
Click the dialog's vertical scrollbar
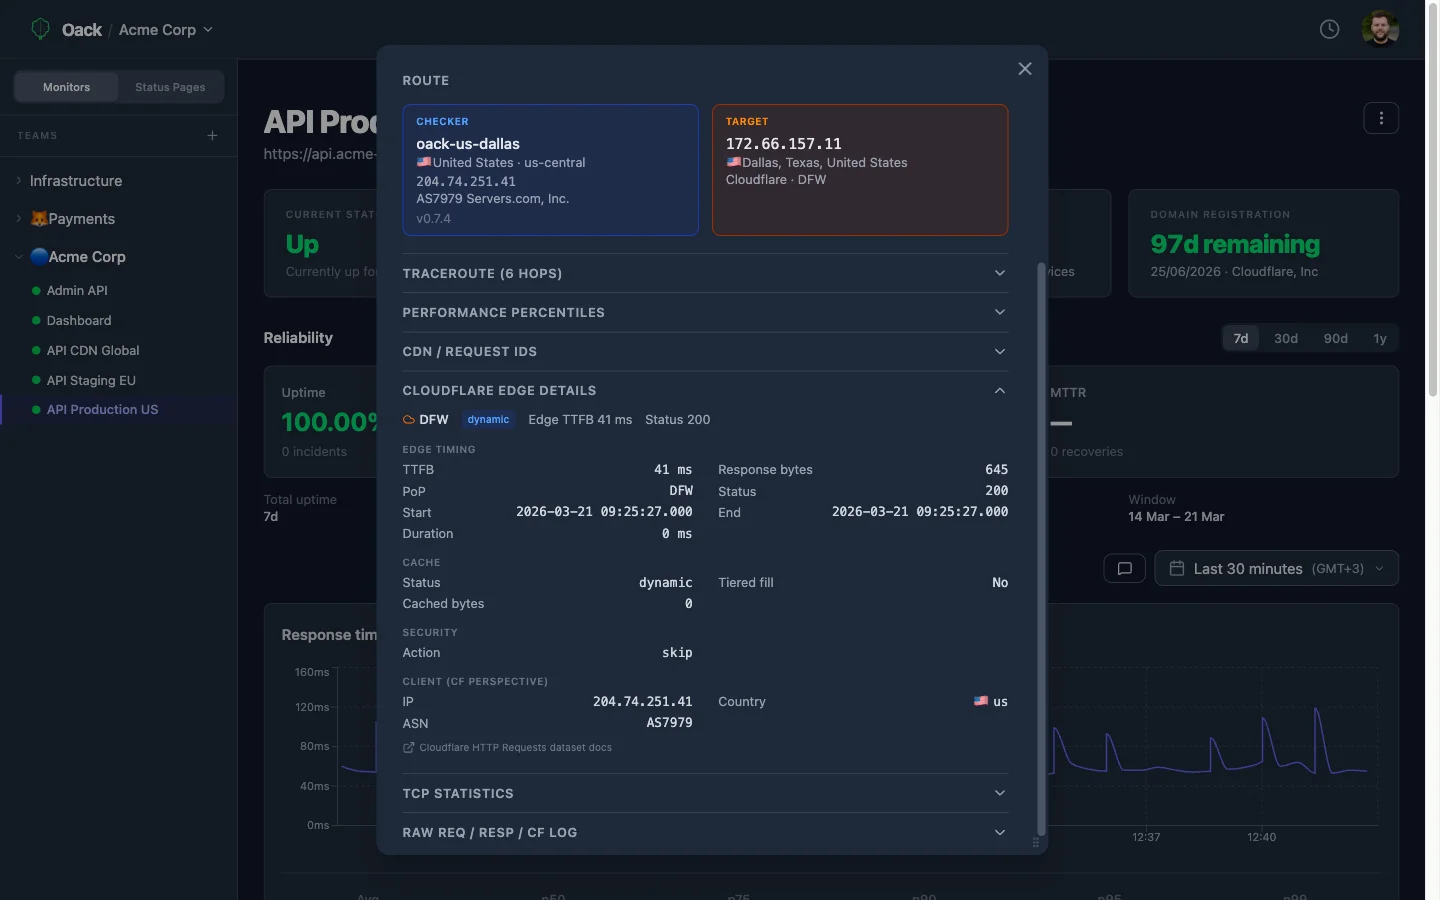(1041, 550)
